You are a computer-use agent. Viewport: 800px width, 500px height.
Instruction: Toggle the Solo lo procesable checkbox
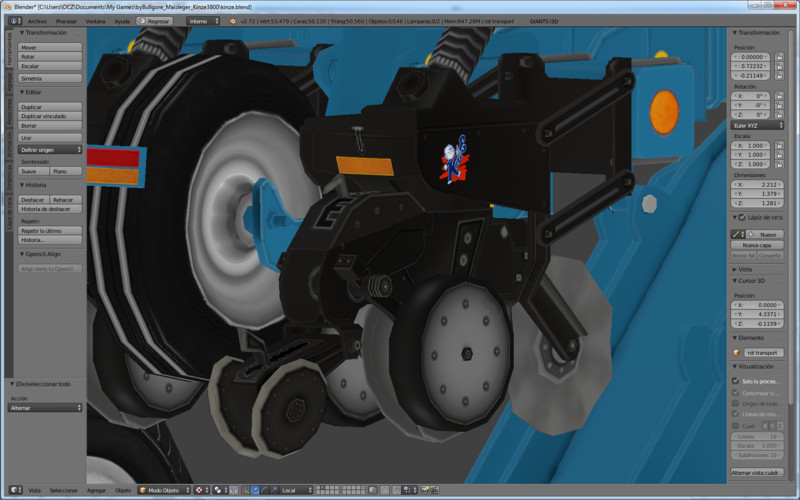coord(737,381)
